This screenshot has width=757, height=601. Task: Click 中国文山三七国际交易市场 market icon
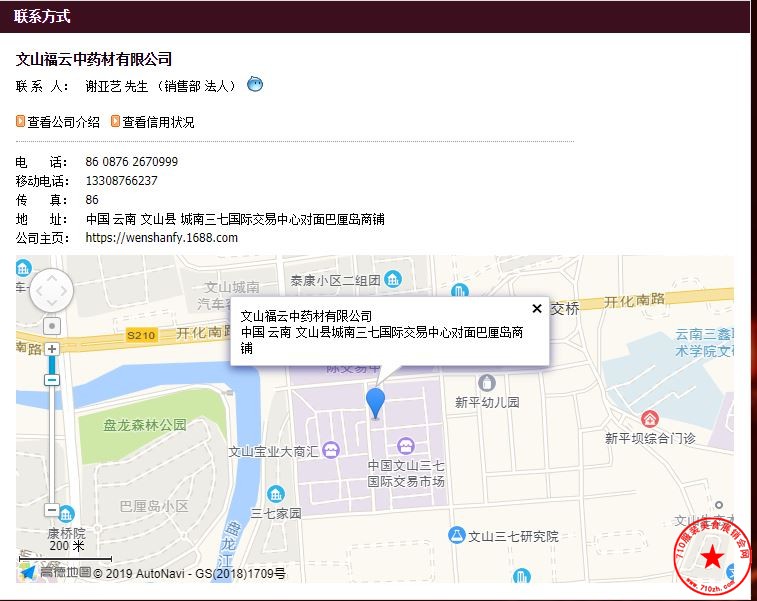[x=406, y=446]
